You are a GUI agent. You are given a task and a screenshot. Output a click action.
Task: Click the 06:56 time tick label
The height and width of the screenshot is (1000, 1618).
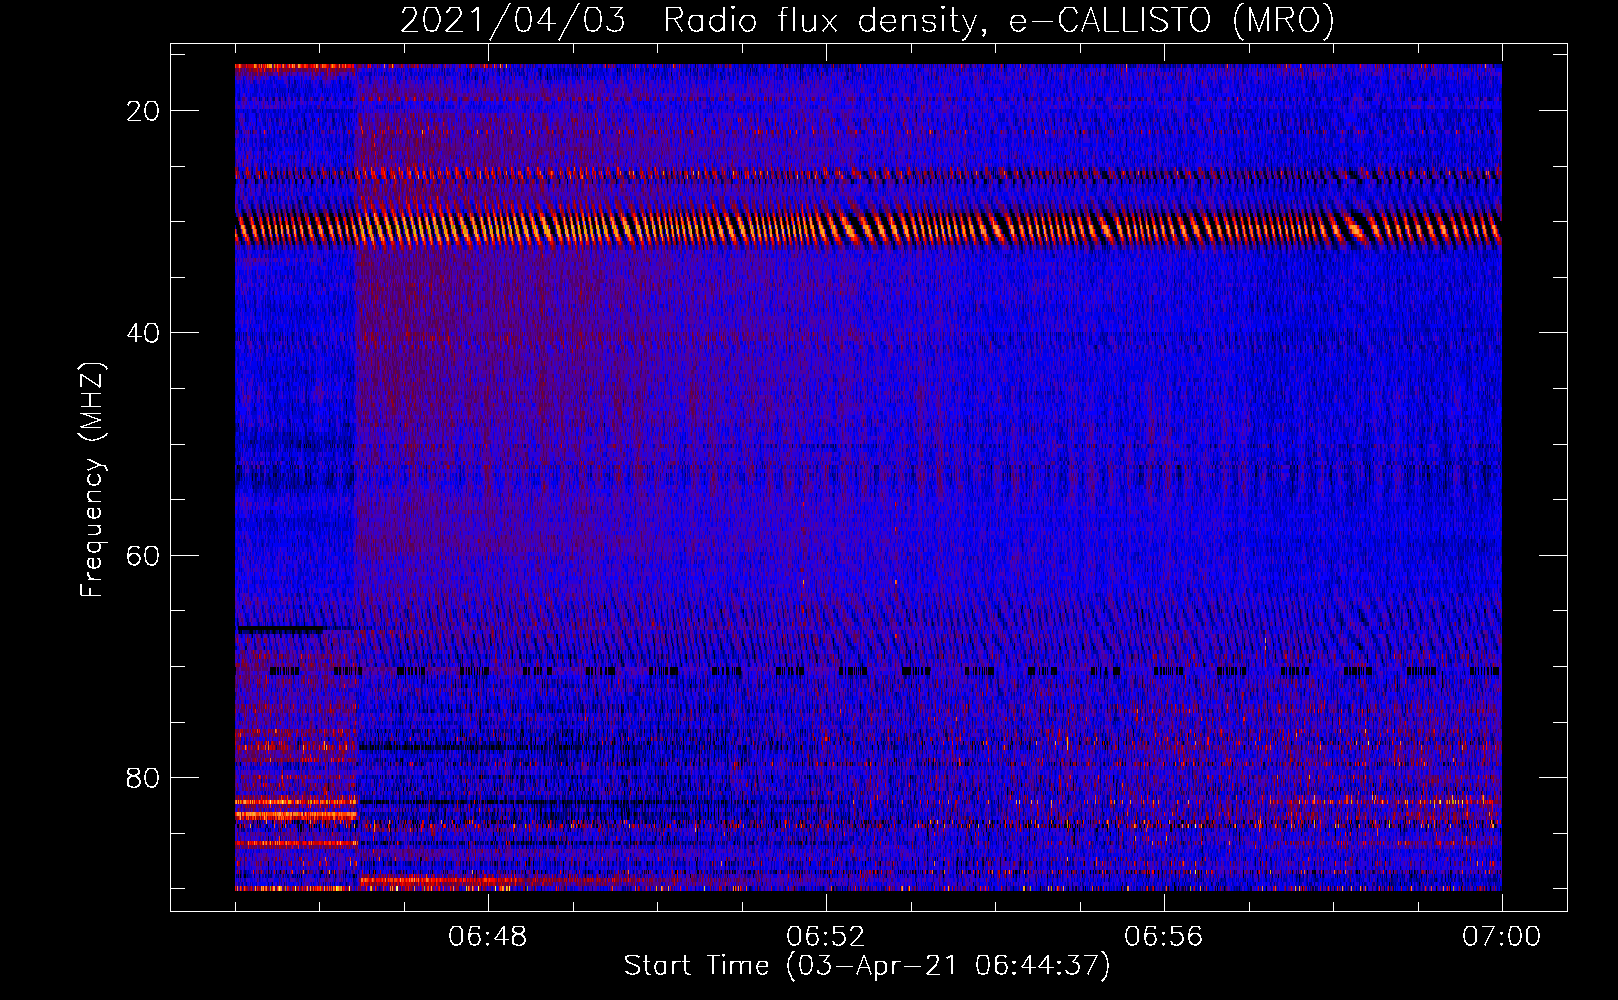pos(1164,937)
